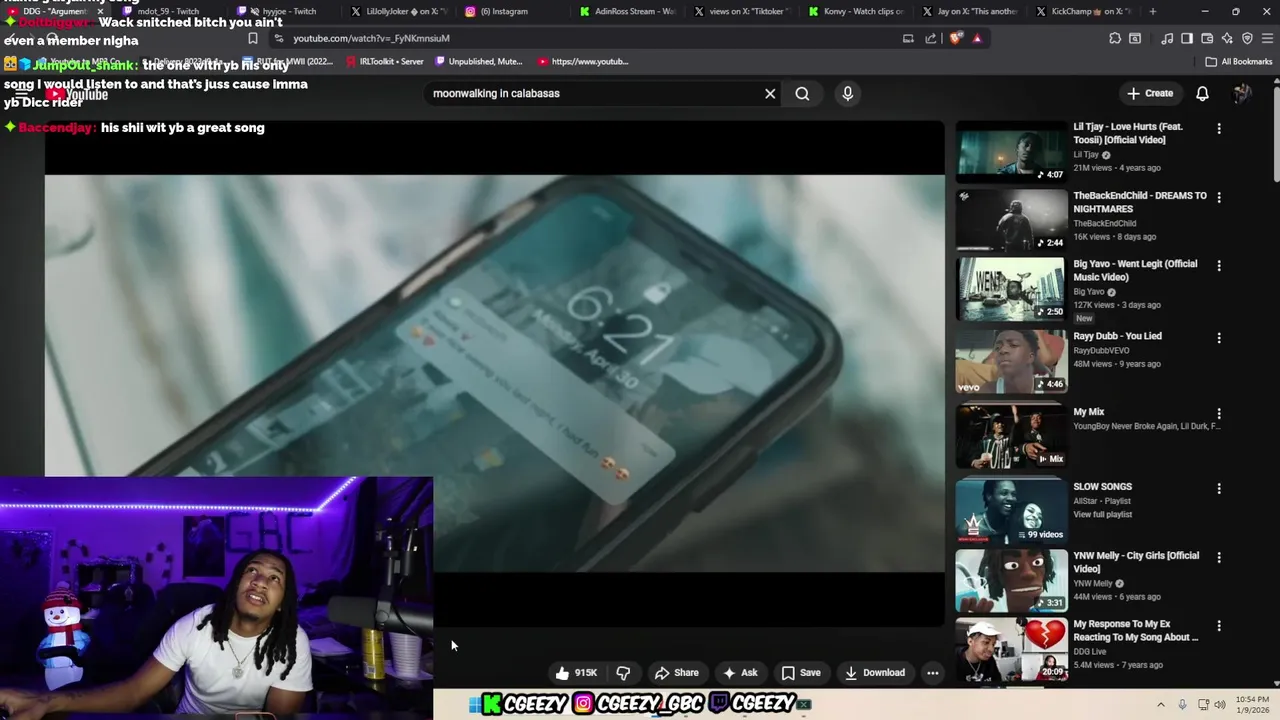Viewport: 1280px width, 720px height.
Task: Open options for SLOW SONGS playlist
Action: tap(1218, 488)
